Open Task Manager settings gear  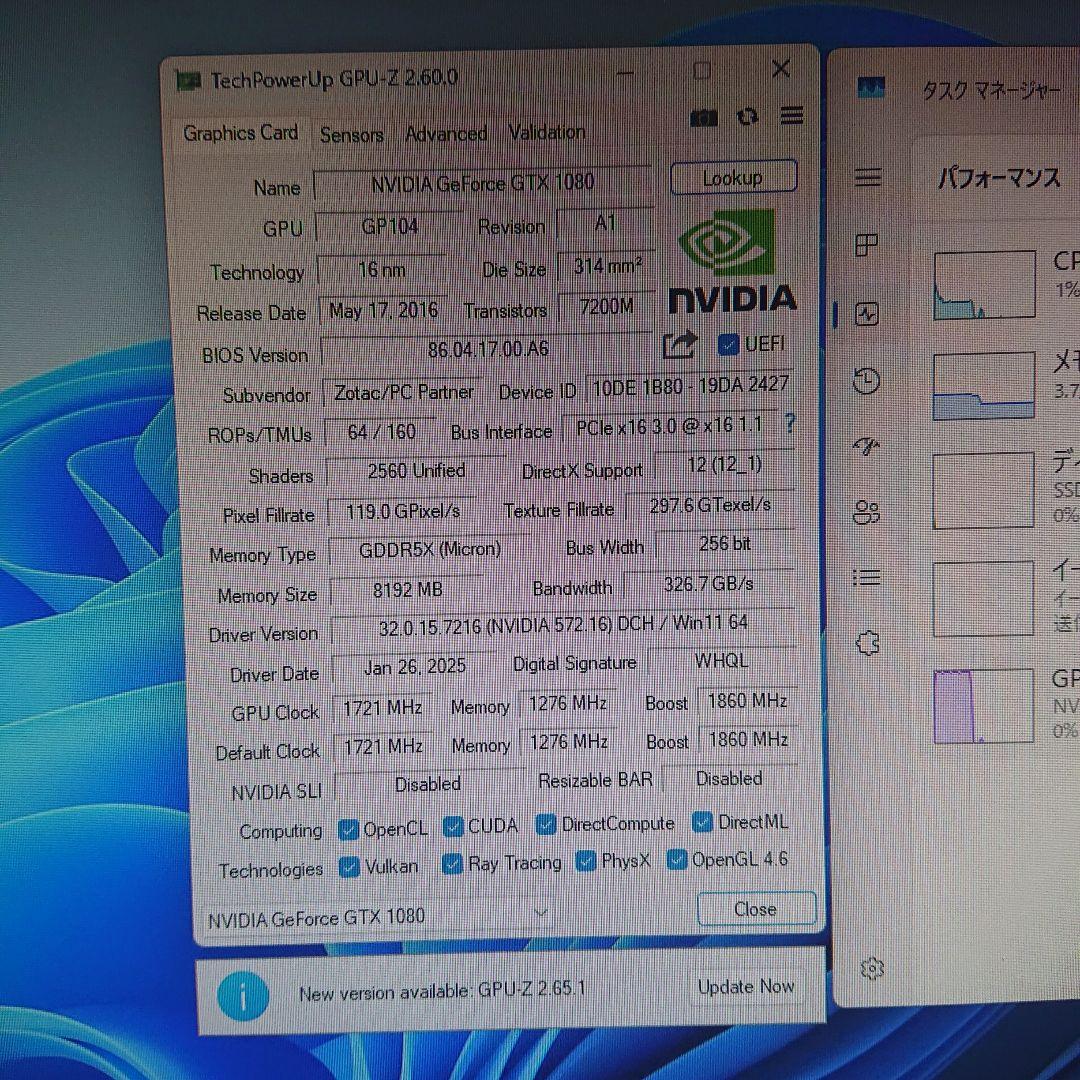(872, 968)
